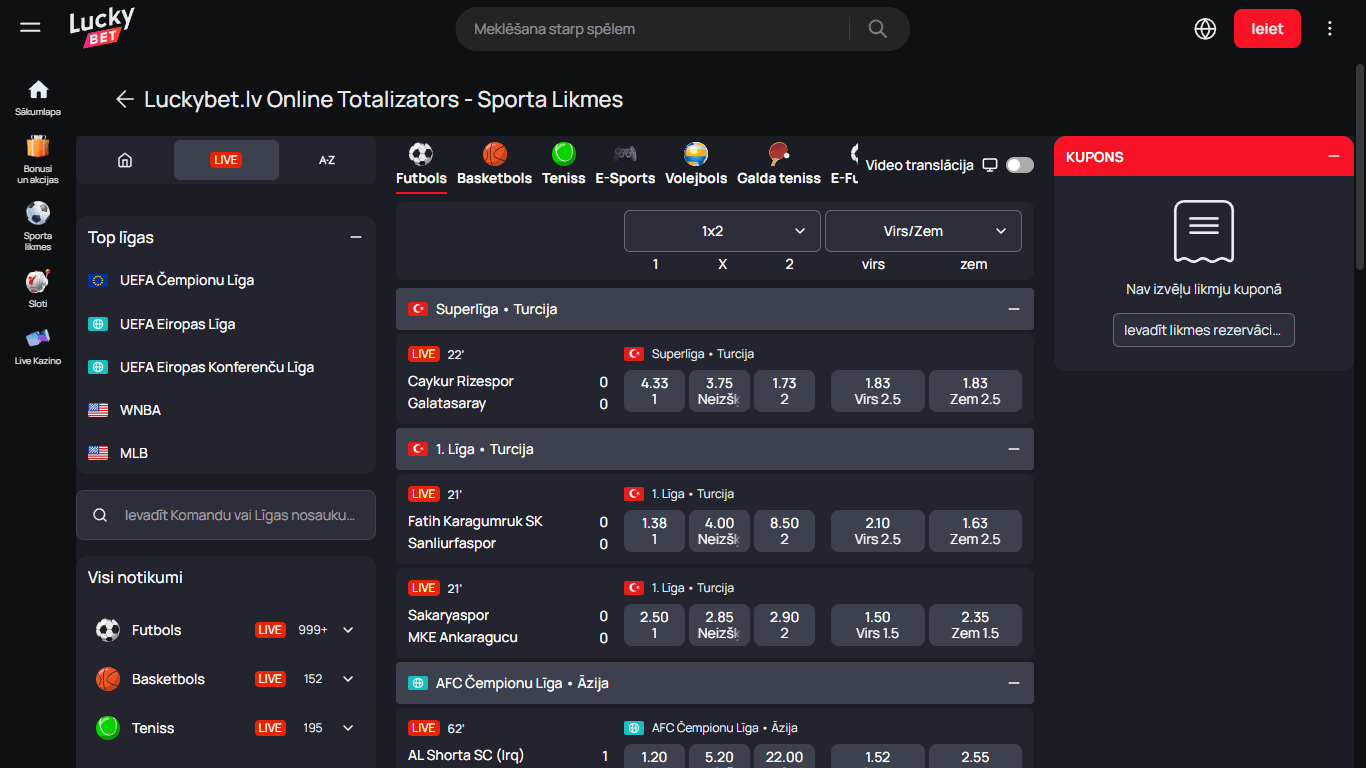
Task: Open the language globe selector
Action: (1205, 29)
